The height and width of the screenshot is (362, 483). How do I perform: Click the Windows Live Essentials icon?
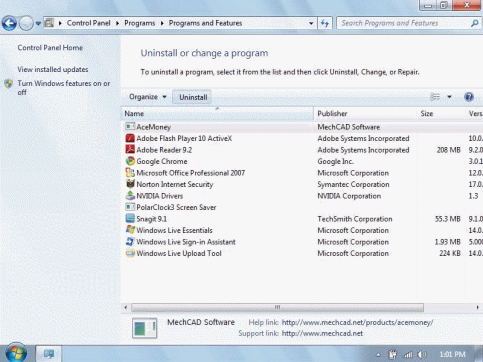130,230
